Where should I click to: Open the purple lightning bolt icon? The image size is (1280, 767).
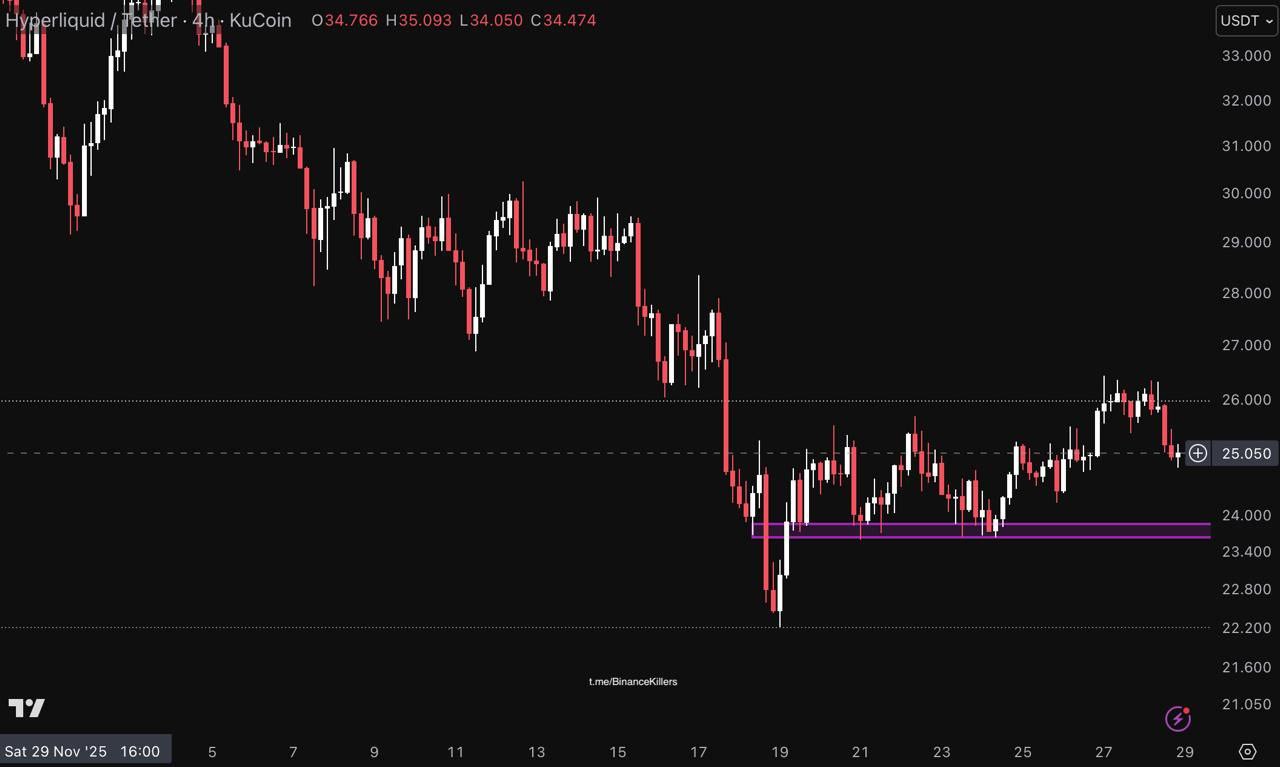coord(1178,718)
